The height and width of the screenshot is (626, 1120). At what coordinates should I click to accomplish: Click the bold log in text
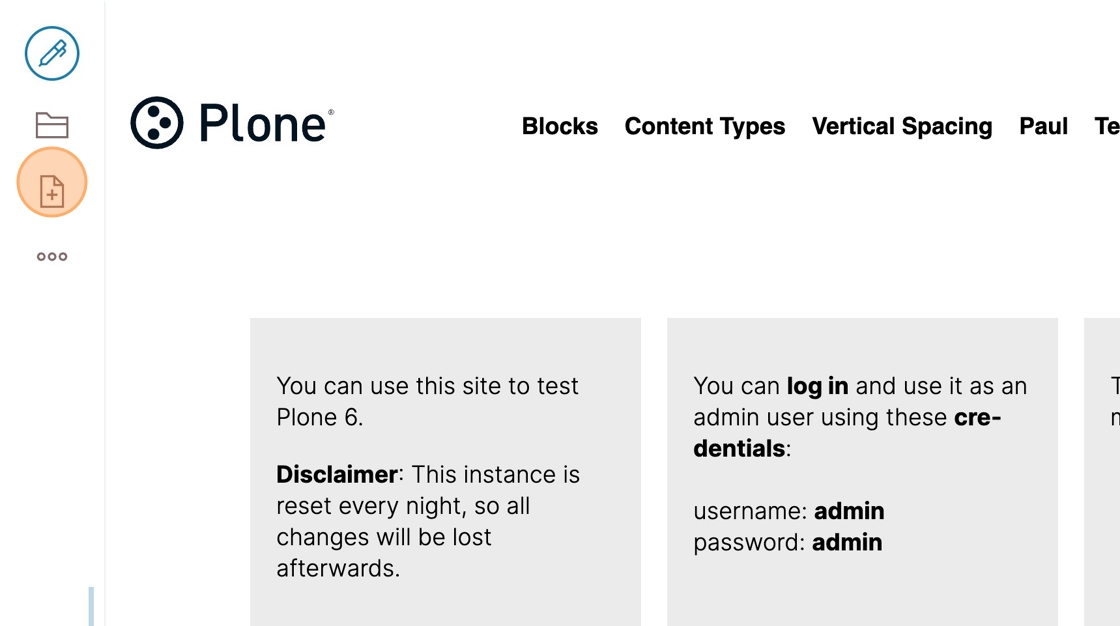(x=817, y=386)
